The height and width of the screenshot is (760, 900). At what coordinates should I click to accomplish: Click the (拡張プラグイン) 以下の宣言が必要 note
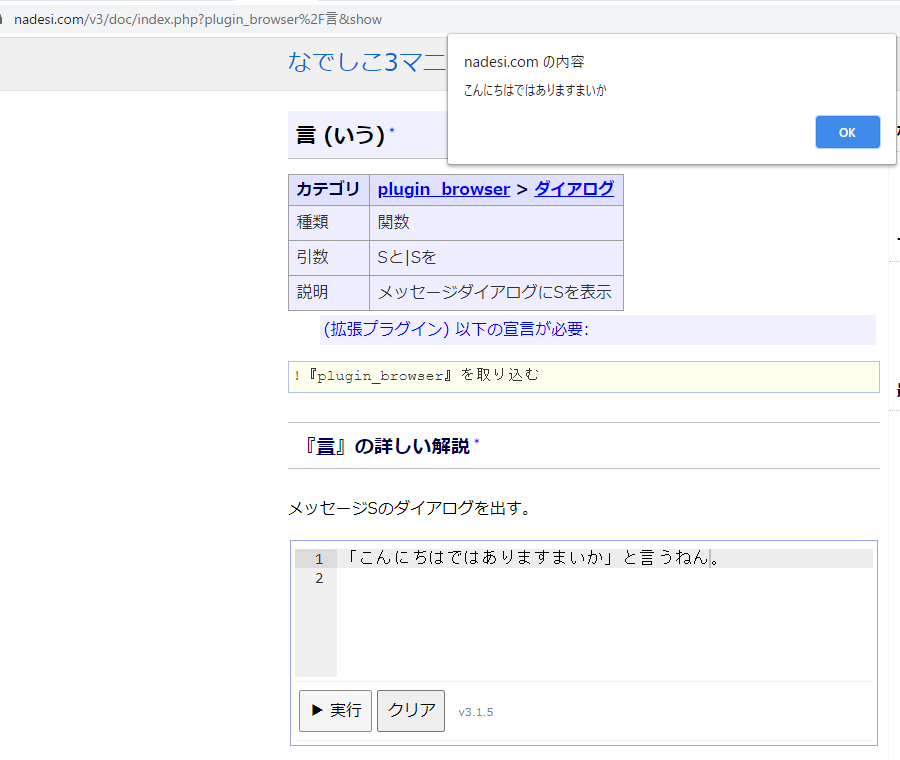(456, 329)
